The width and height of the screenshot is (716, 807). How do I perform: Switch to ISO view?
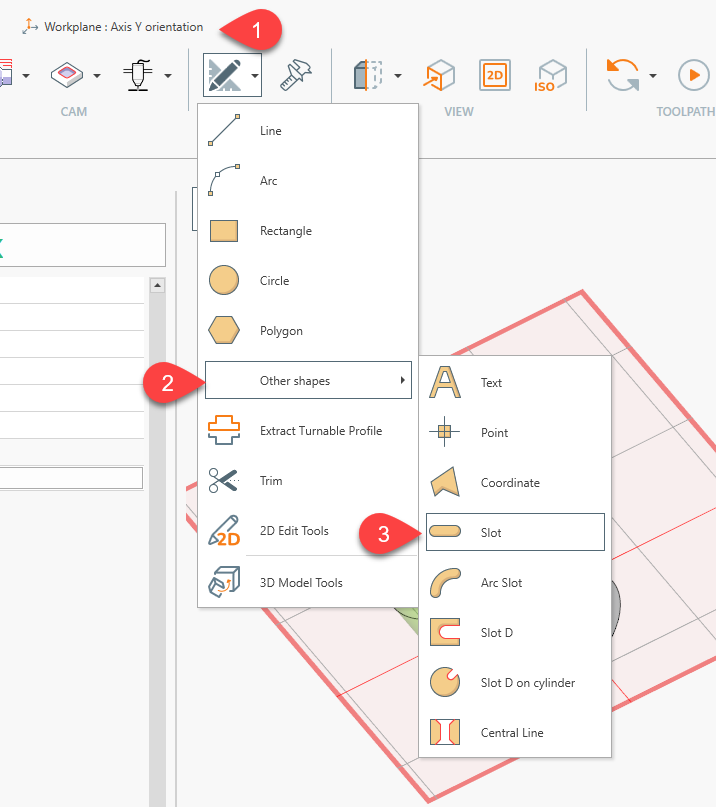pos(545,75)
